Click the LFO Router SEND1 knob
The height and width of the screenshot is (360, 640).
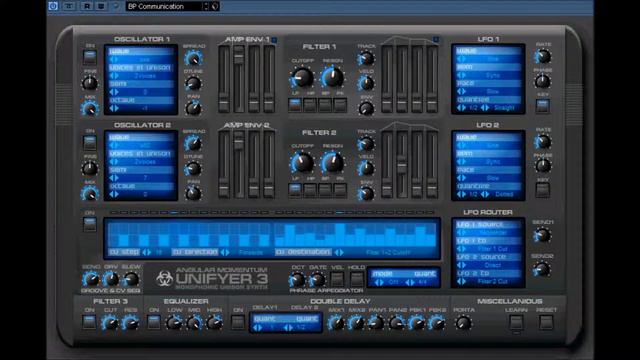[542, 235]
